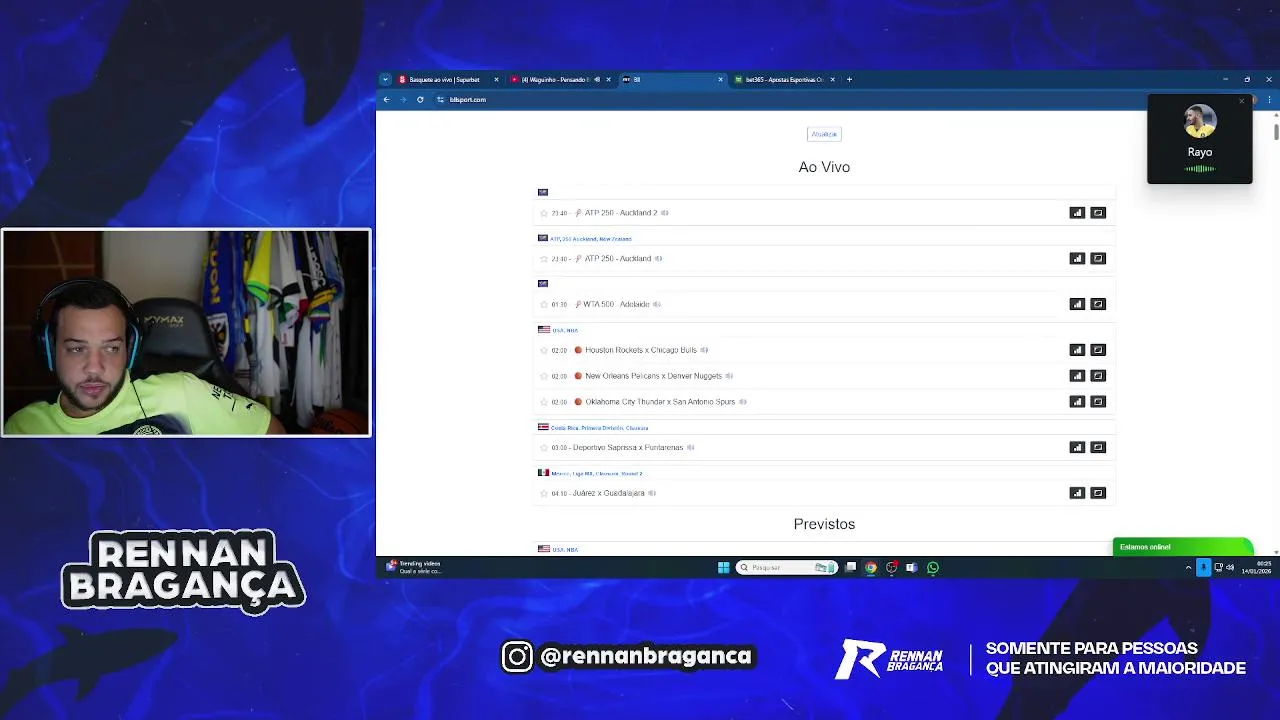Open statistics icon for Oklahoma City Thunder match
The width and height of the screenshot is (1280, 720).
[x=1077, y=402]
